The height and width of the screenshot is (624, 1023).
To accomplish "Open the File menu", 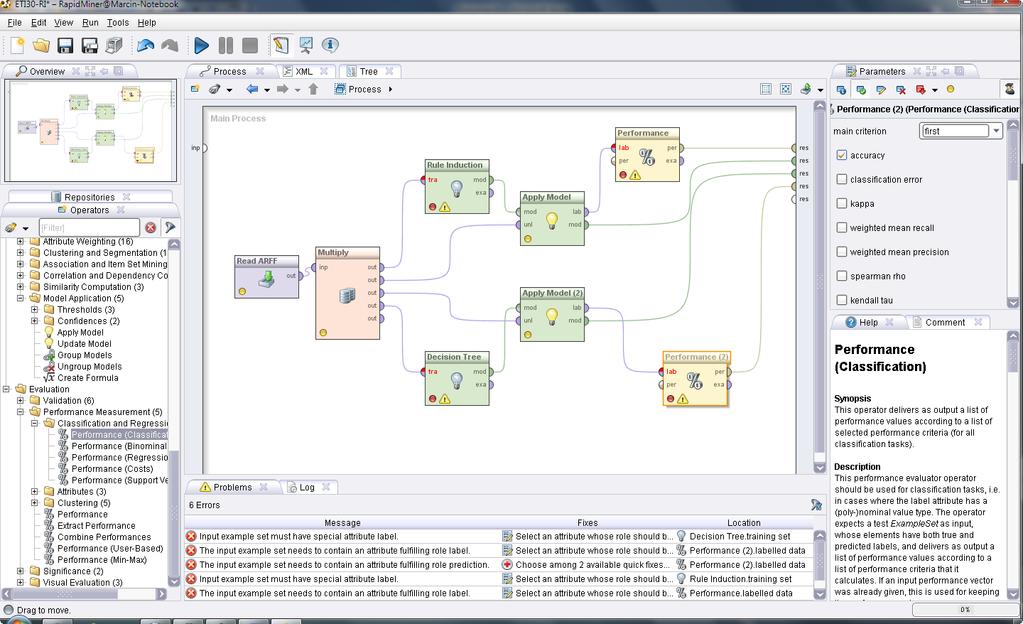I will pyautogui.click(x=14, y=22).
